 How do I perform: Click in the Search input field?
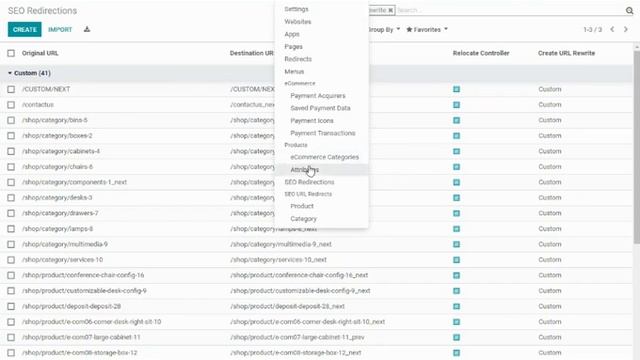point(509,10)
